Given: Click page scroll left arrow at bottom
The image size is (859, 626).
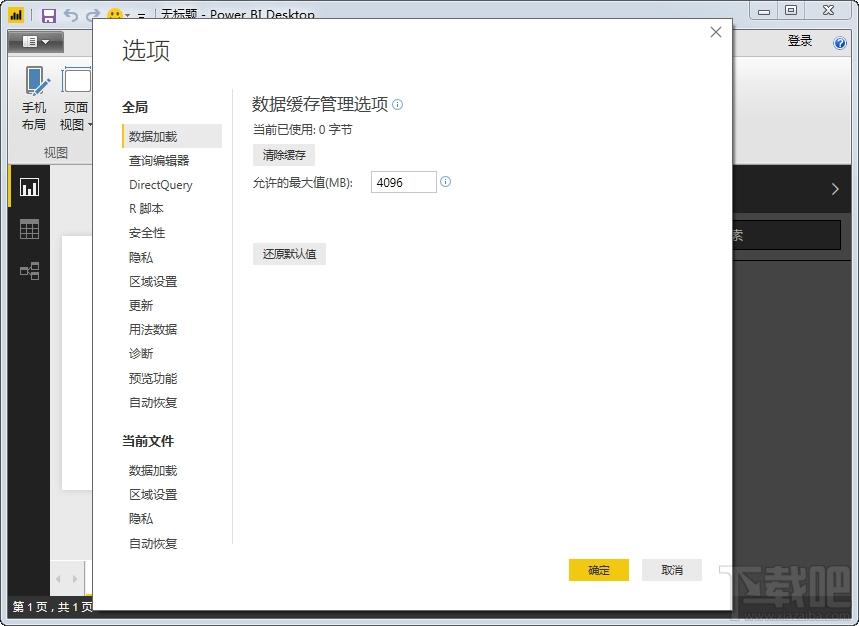Looking at the screenshot, I should tap(59, 578).
